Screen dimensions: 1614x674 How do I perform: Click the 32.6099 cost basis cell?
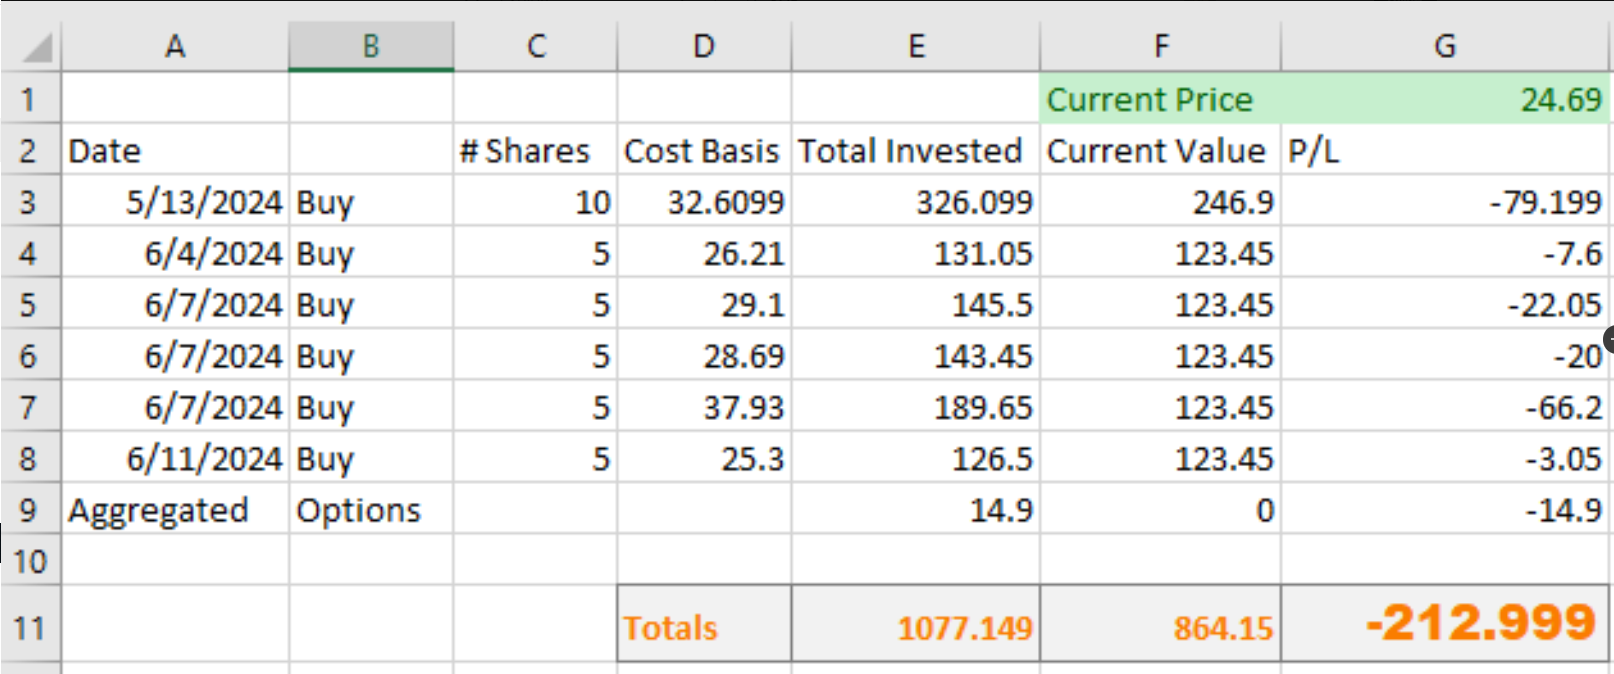(x=704, y=202)
